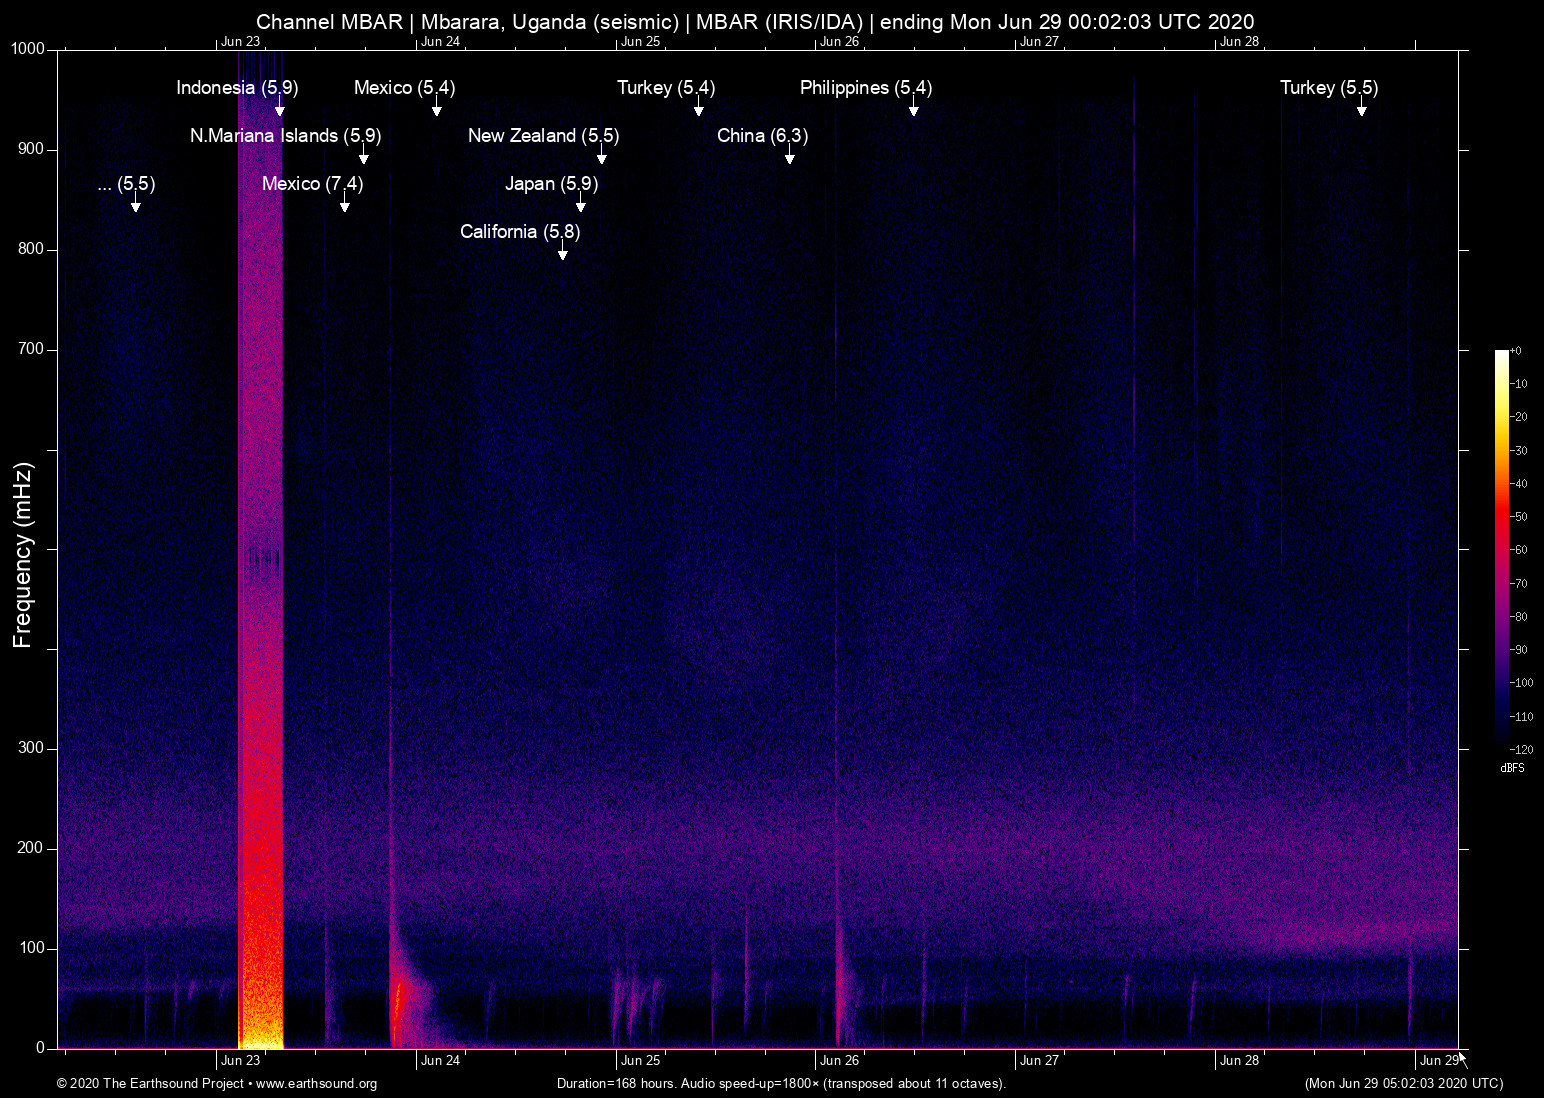Click the arrow under Japan (5.9)

(x=581, y=205)
